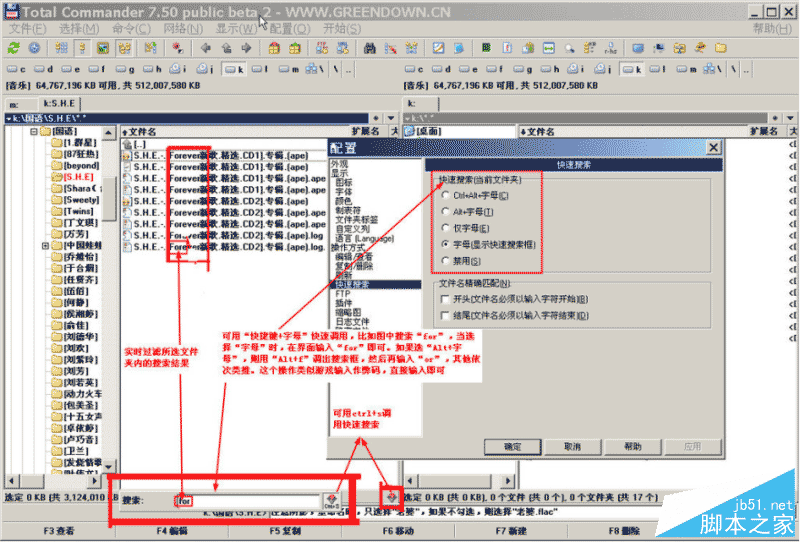Open 文件 menu
Viewport: 800px width, 542px height.
(28, 29)
